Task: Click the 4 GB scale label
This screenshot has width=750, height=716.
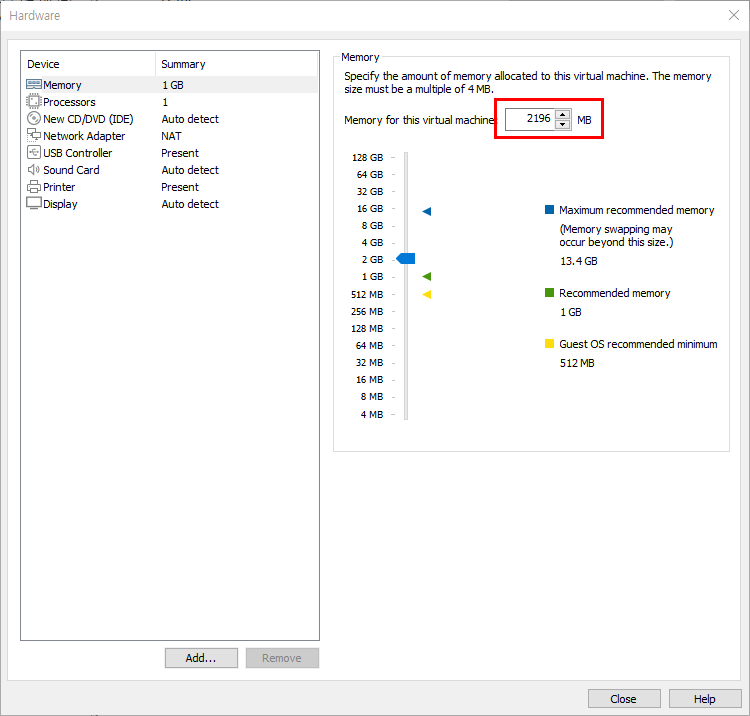Action: [x=372, y=242]
